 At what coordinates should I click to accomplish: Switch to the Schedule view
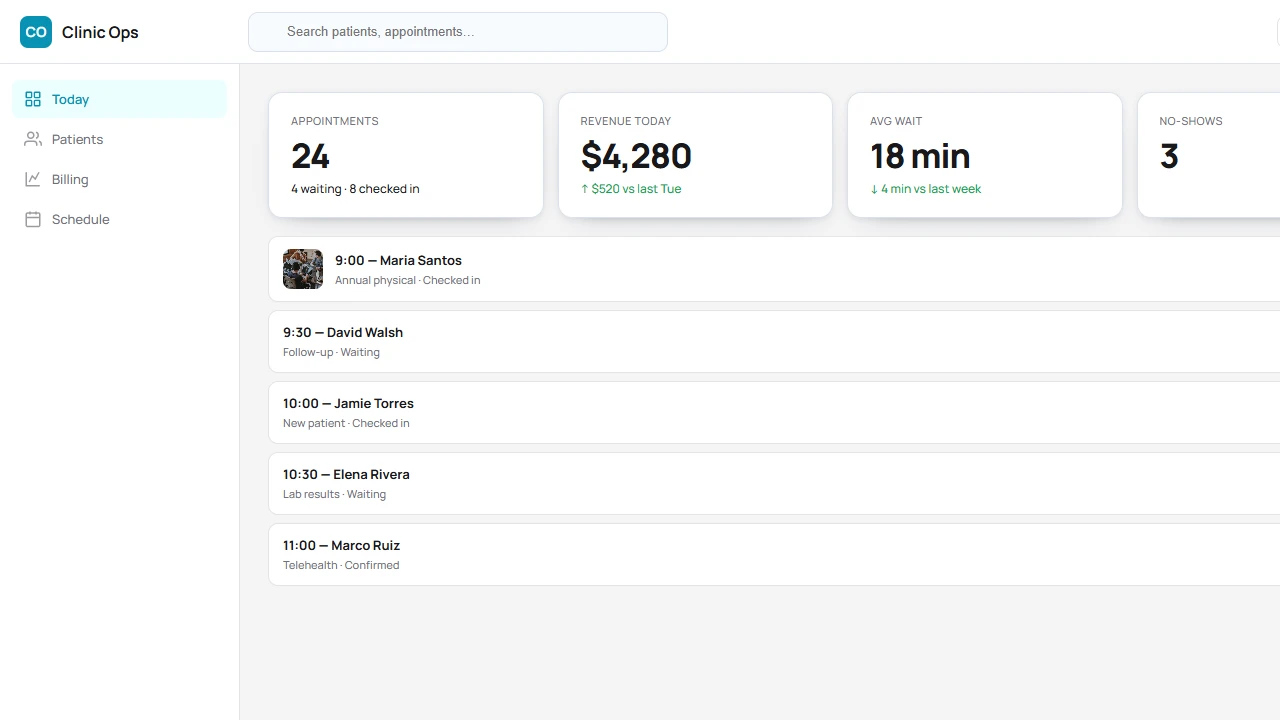[x=120, y=219]
